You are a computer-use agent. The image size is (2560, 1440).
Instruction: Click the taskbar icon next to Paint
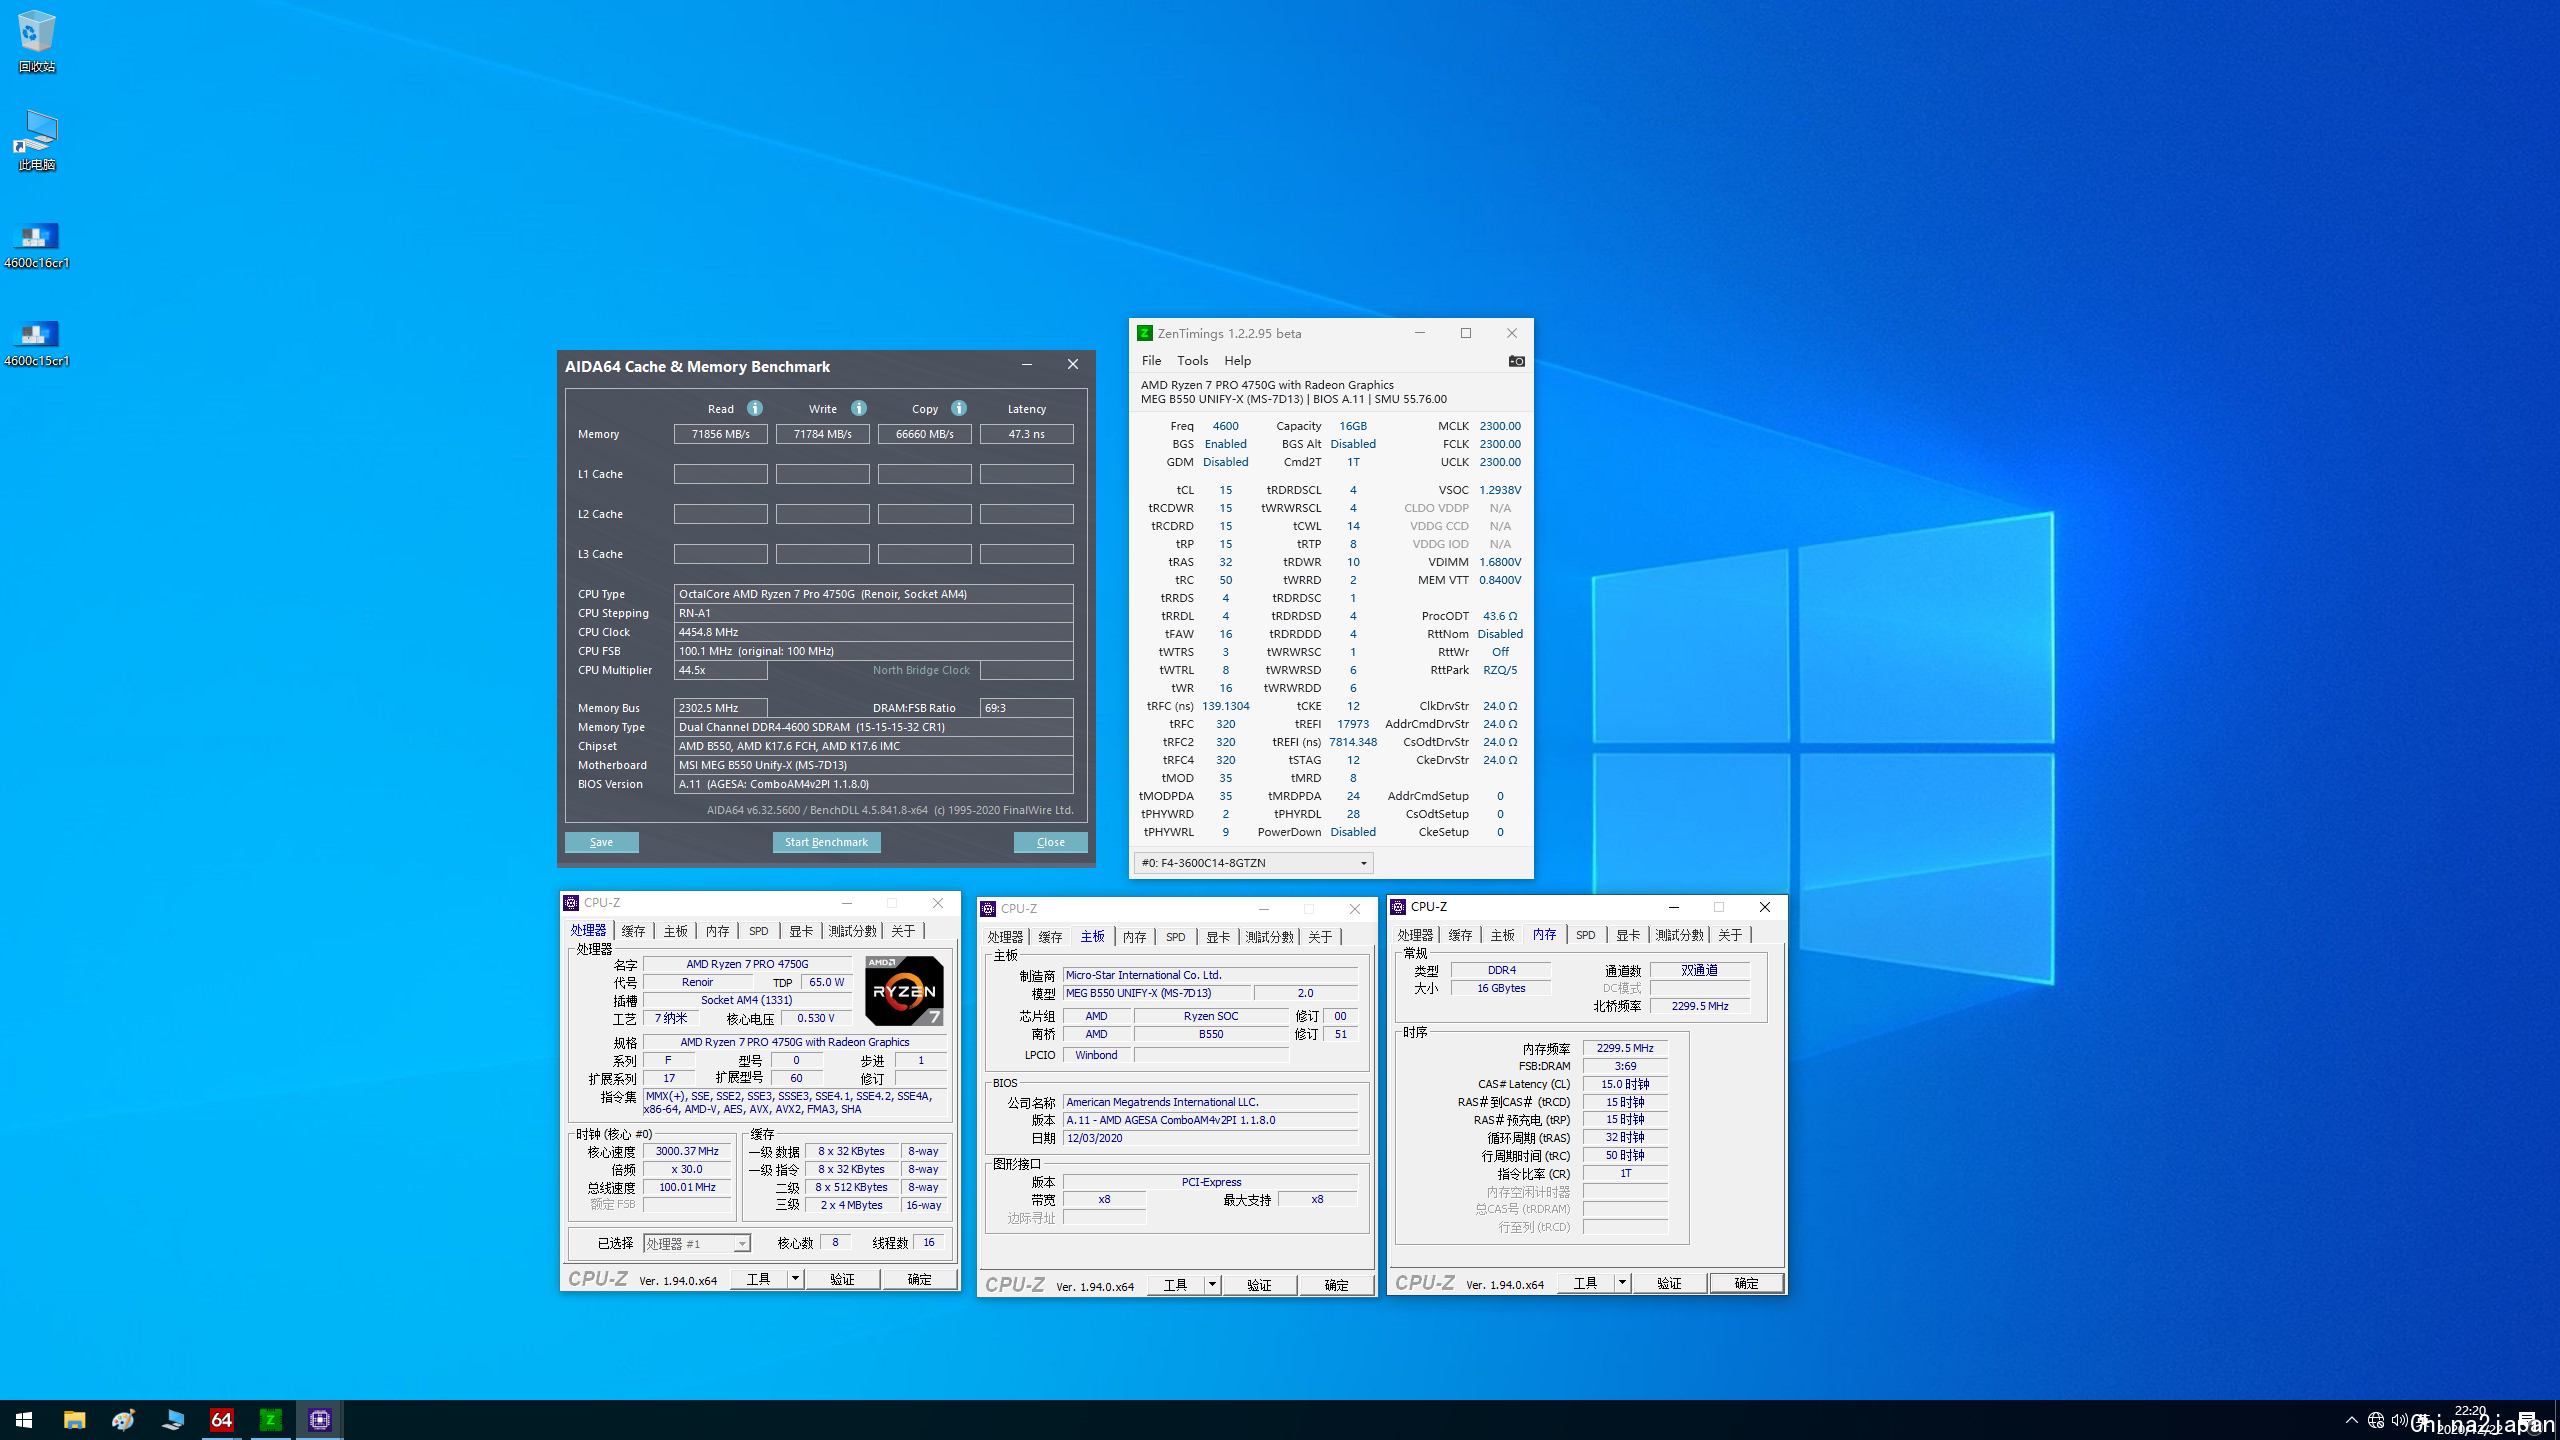(x=172, y=1420)
